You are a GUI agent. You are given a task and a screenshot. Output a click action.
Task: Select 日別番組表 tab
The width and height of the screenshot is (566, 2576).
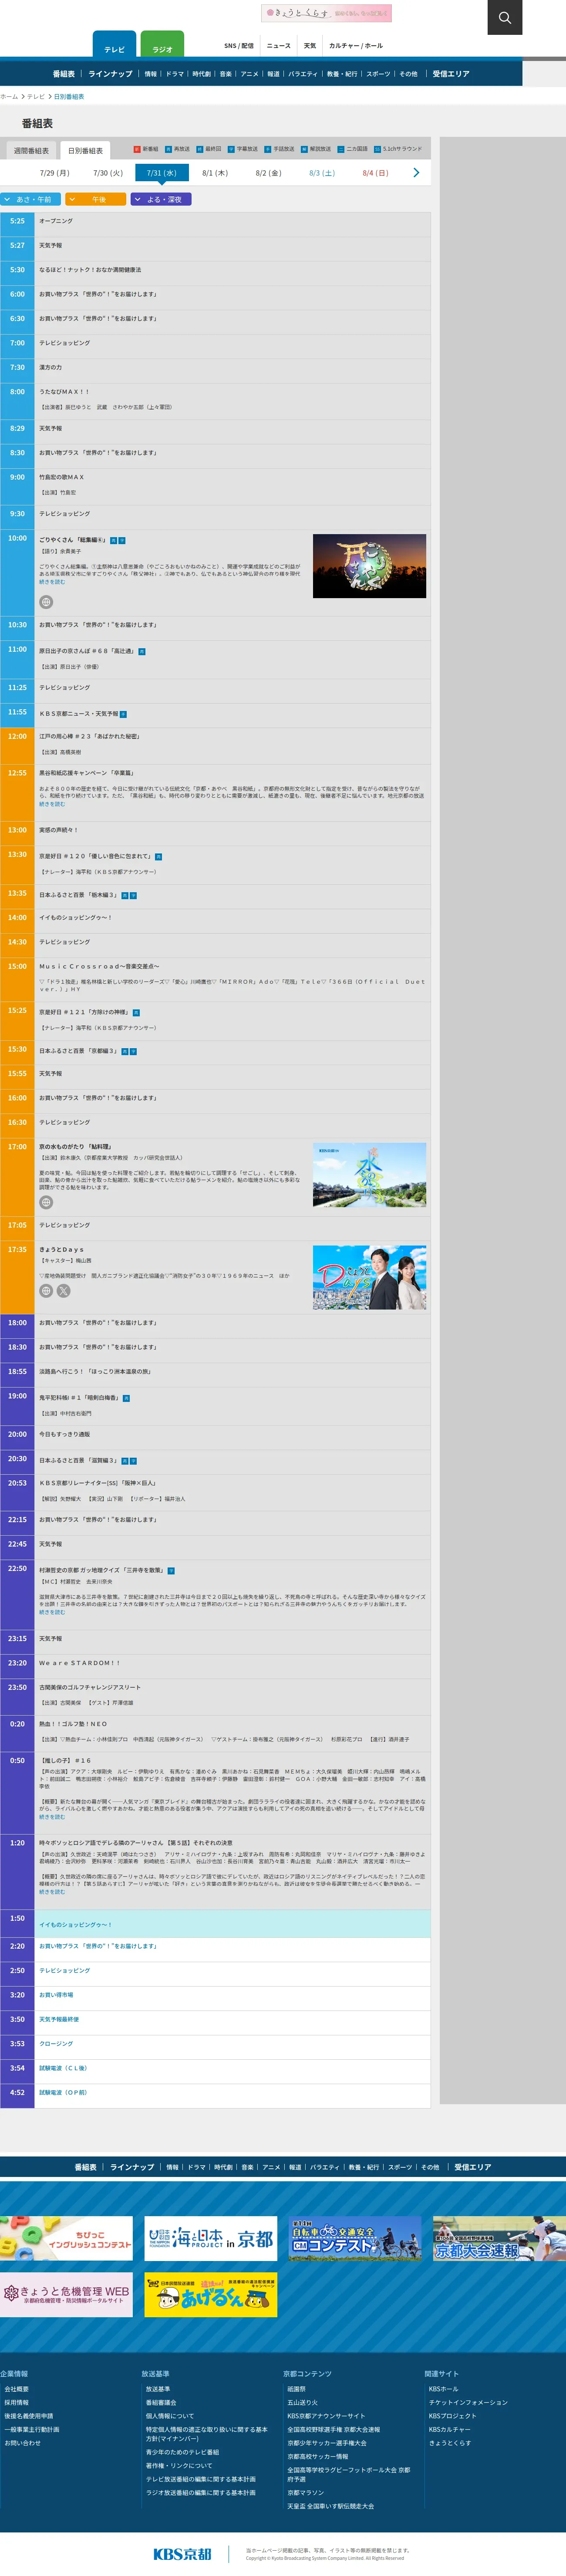point(85,150)
